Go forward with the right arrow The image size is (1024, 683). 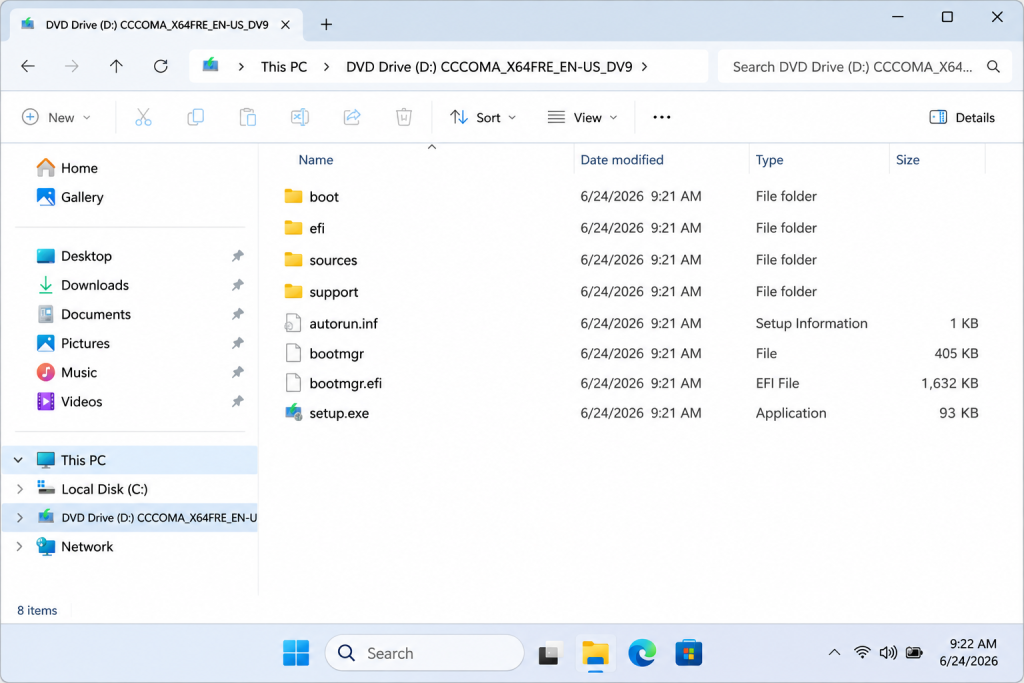72,66
